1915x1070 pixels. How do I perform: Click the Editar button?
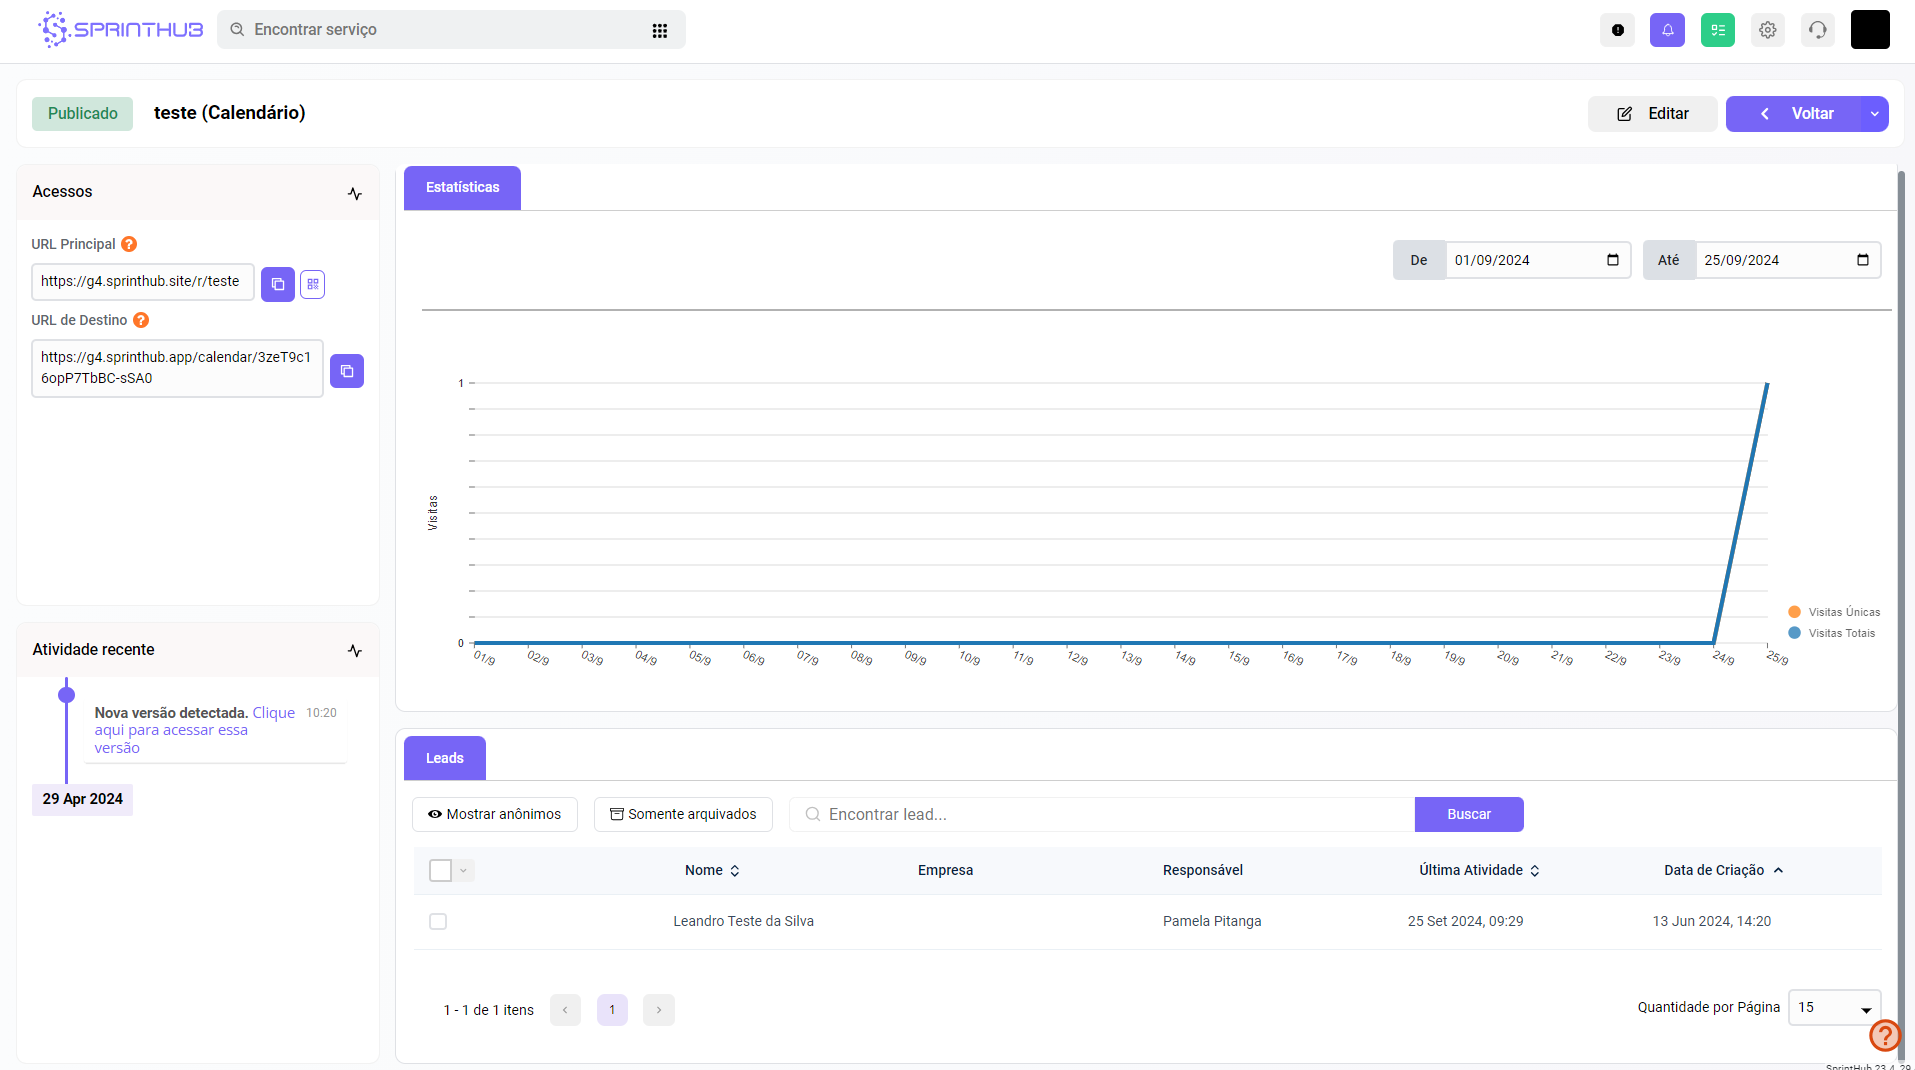click(x=1652, y=114)
